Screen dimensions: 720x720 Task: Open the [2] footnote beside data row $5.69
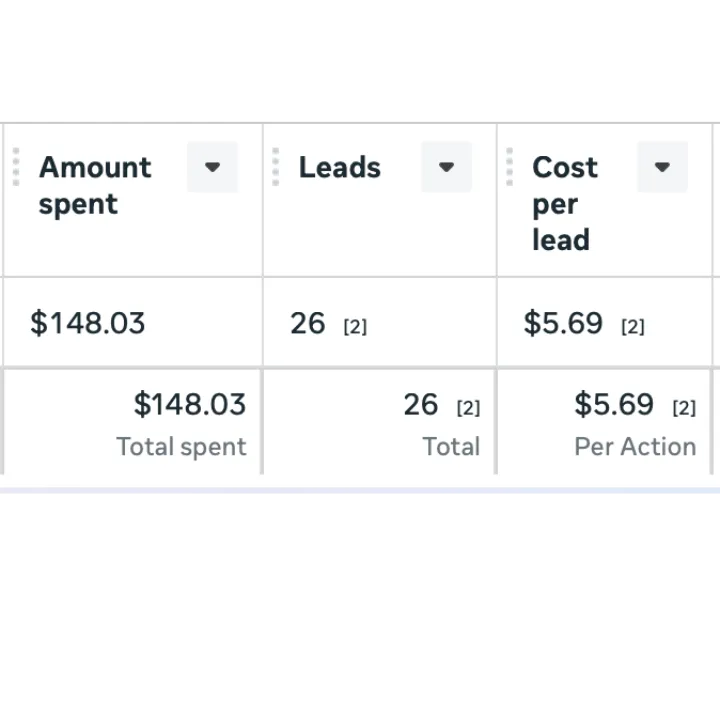coord(632,327)
